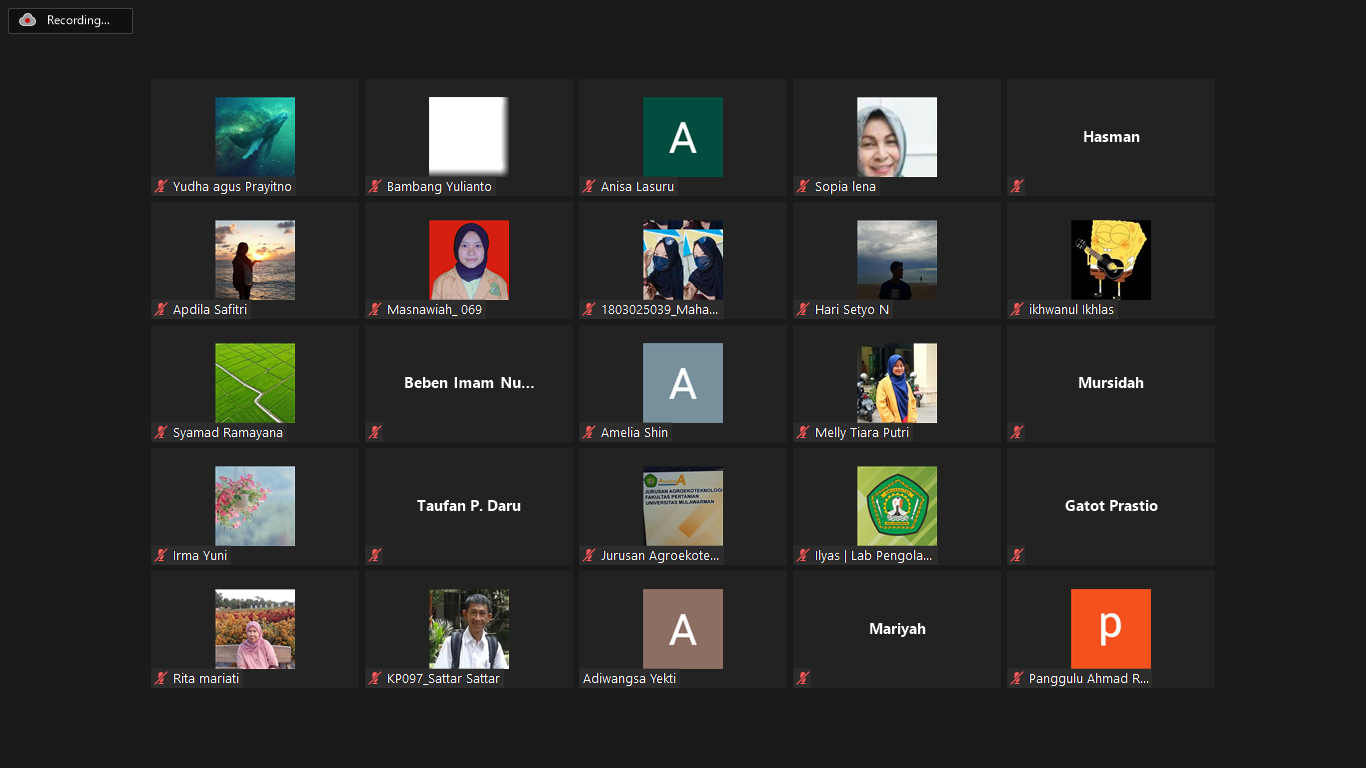
Task: Select Sopia lena's profile photo
Action: pos(897,137)
